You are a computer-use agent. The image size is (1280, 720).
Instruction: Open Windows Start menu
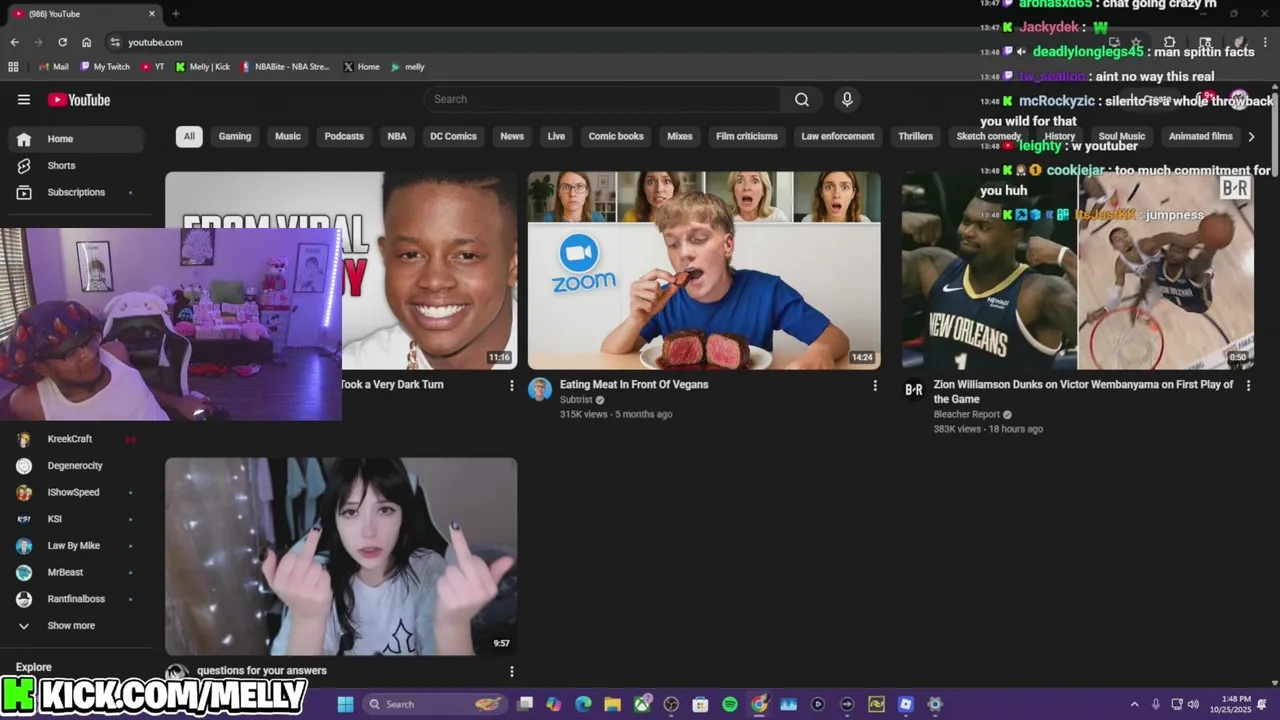click(x=345, y=704)
